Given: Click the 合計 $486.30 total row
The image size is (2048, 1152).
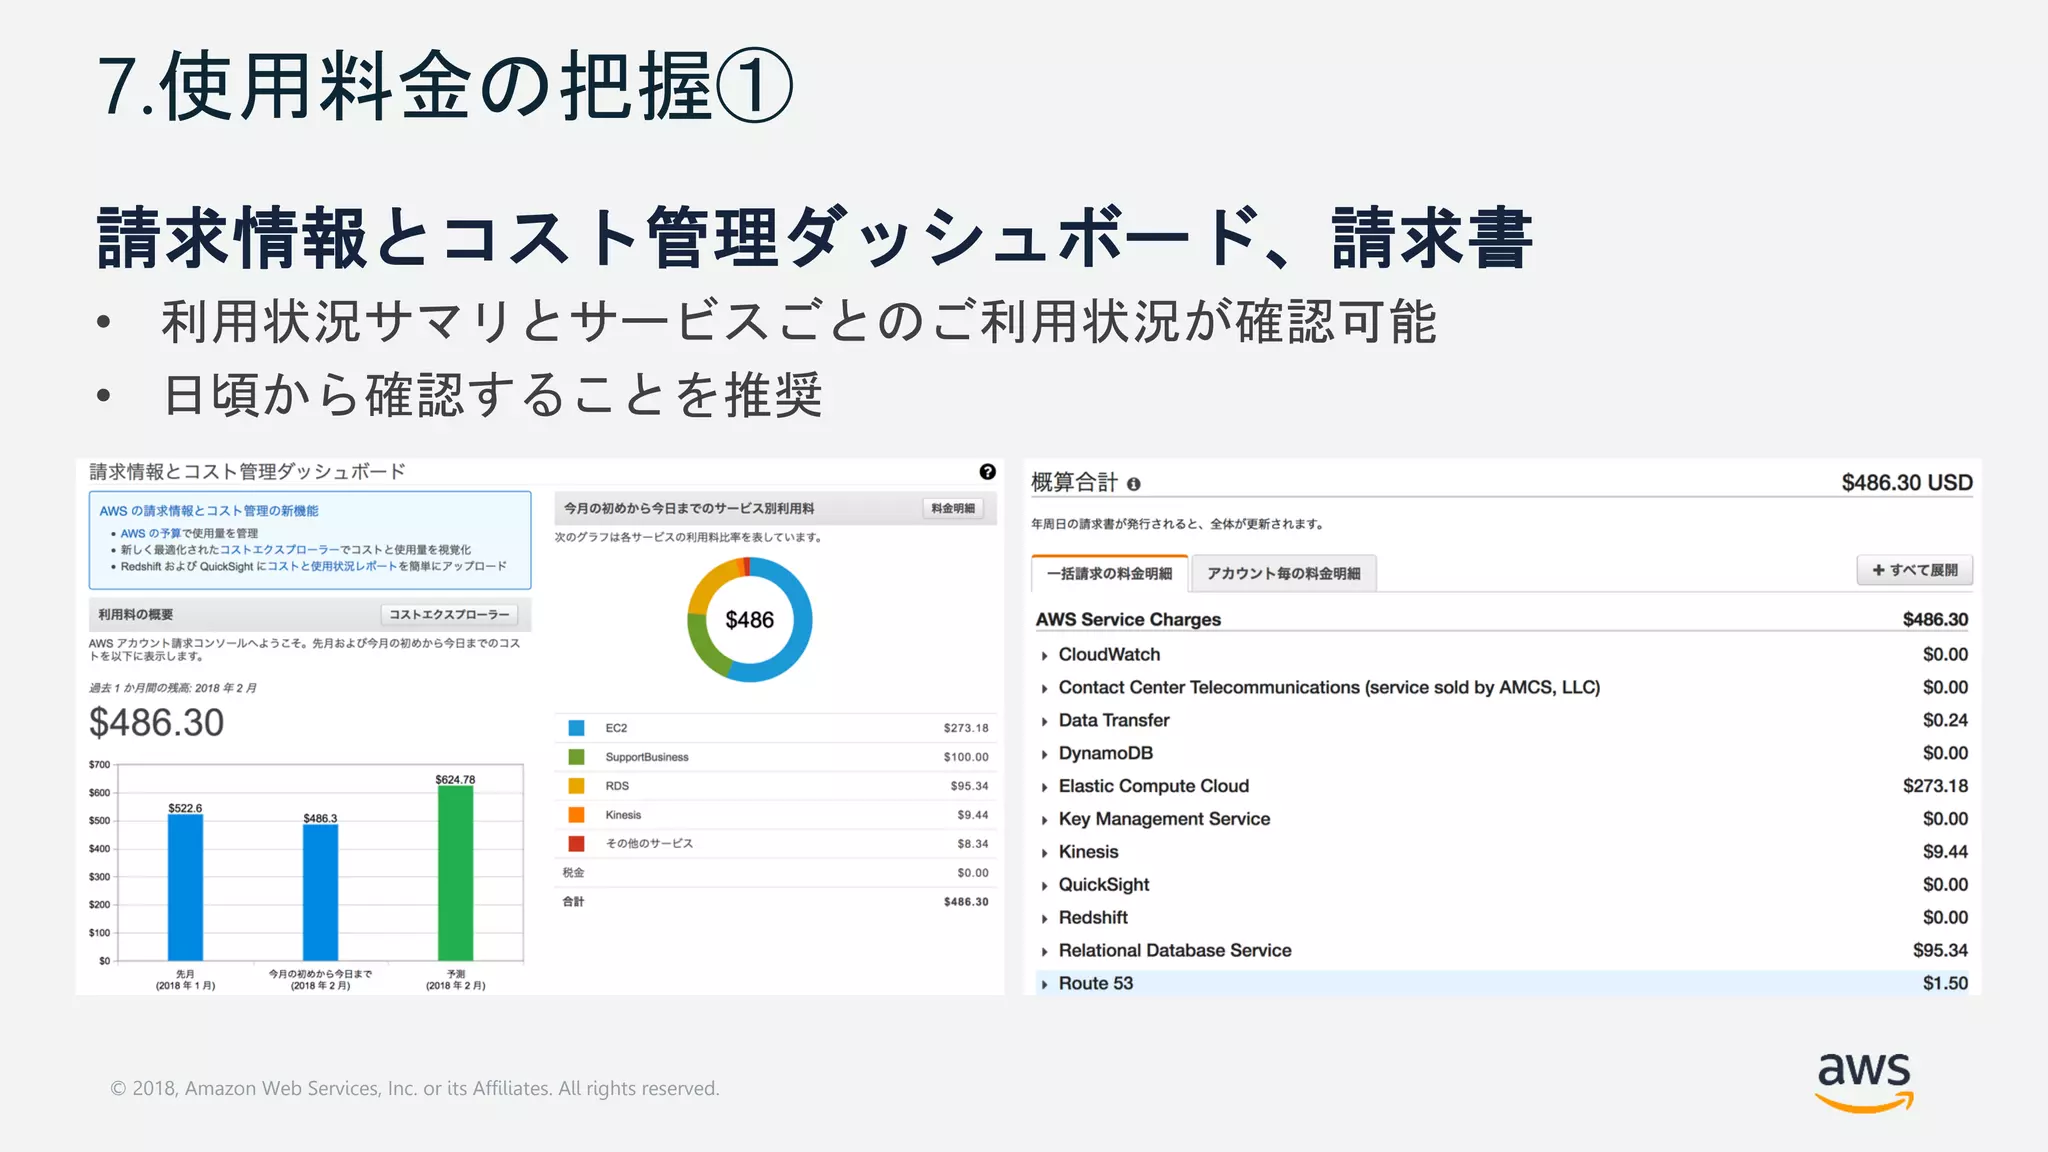Looking at the screenshot, I should [x=775, y=902].
